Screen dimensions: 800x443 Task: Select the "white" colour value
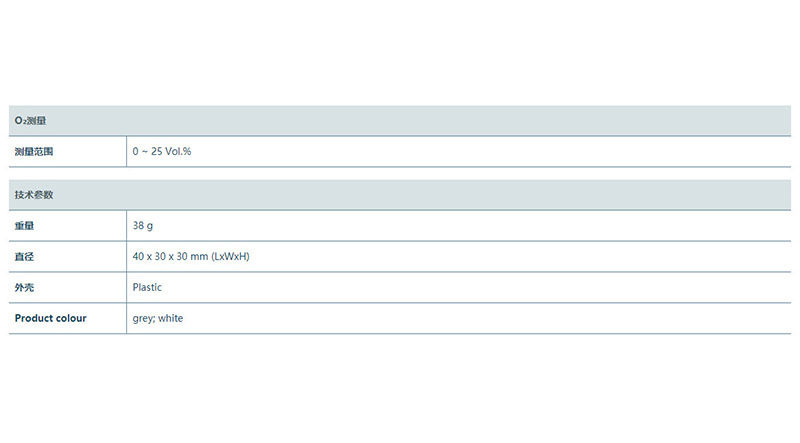tap(171, 319)
